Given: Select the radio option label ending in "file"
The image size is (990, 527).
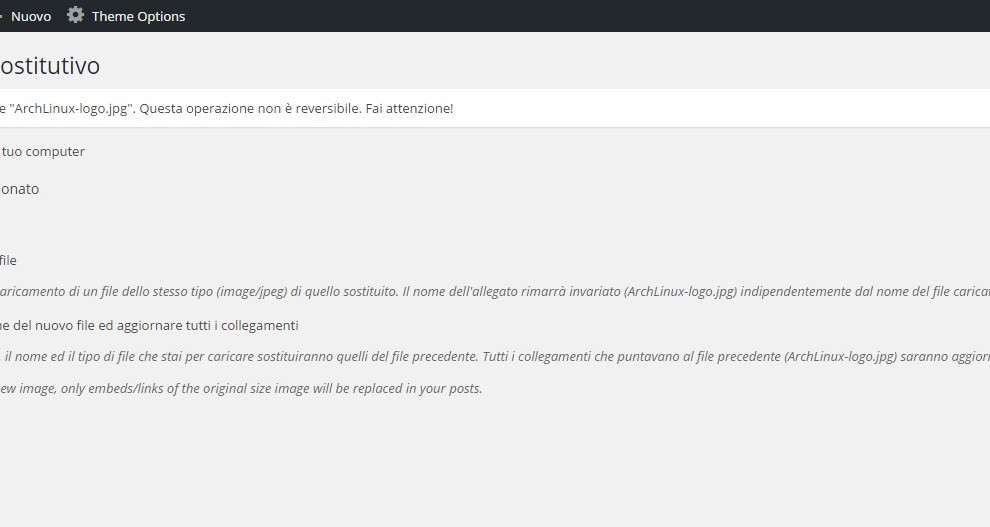Looking at the screenshot, I should click(x=8, y=260).
